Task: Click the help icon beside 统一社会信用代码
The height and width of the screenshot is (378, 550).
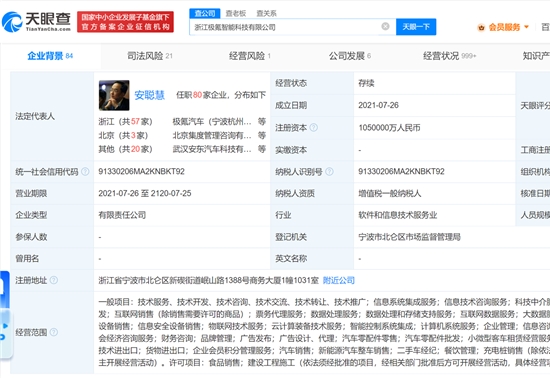Action: [x=85, y=171]
